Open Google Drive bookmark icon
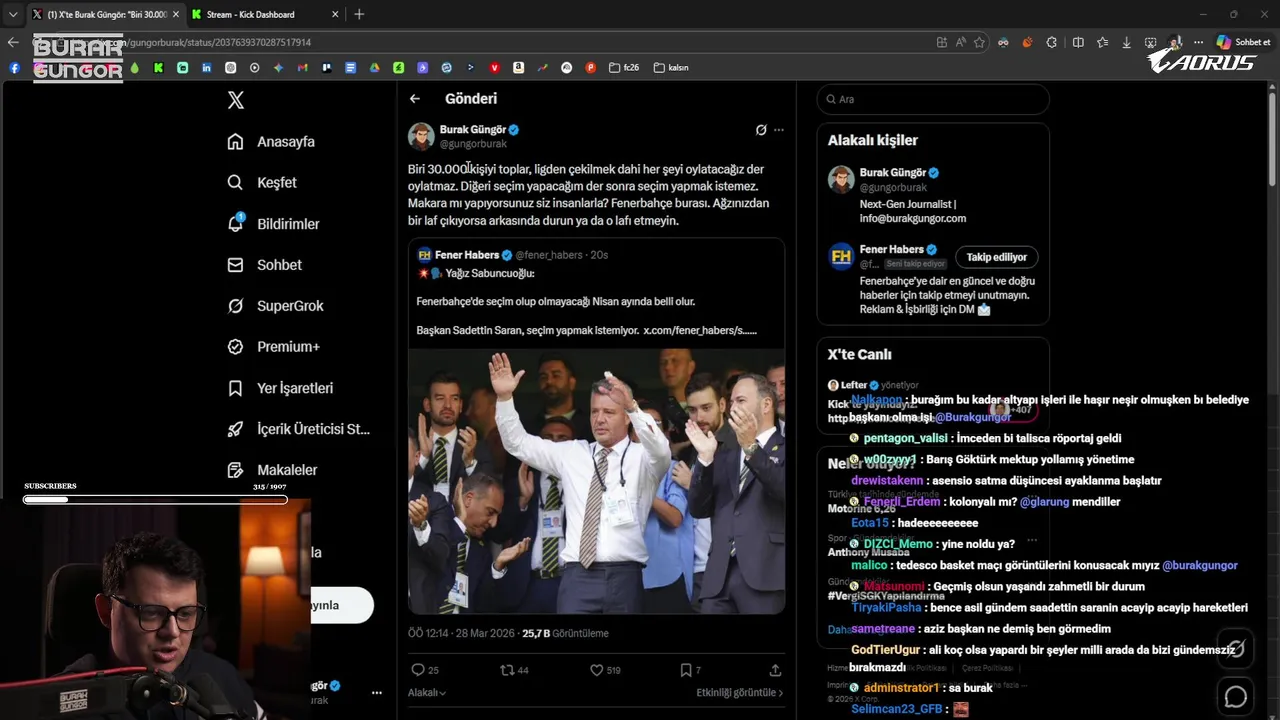This screenshot has height=720, width=1280. 374,68
